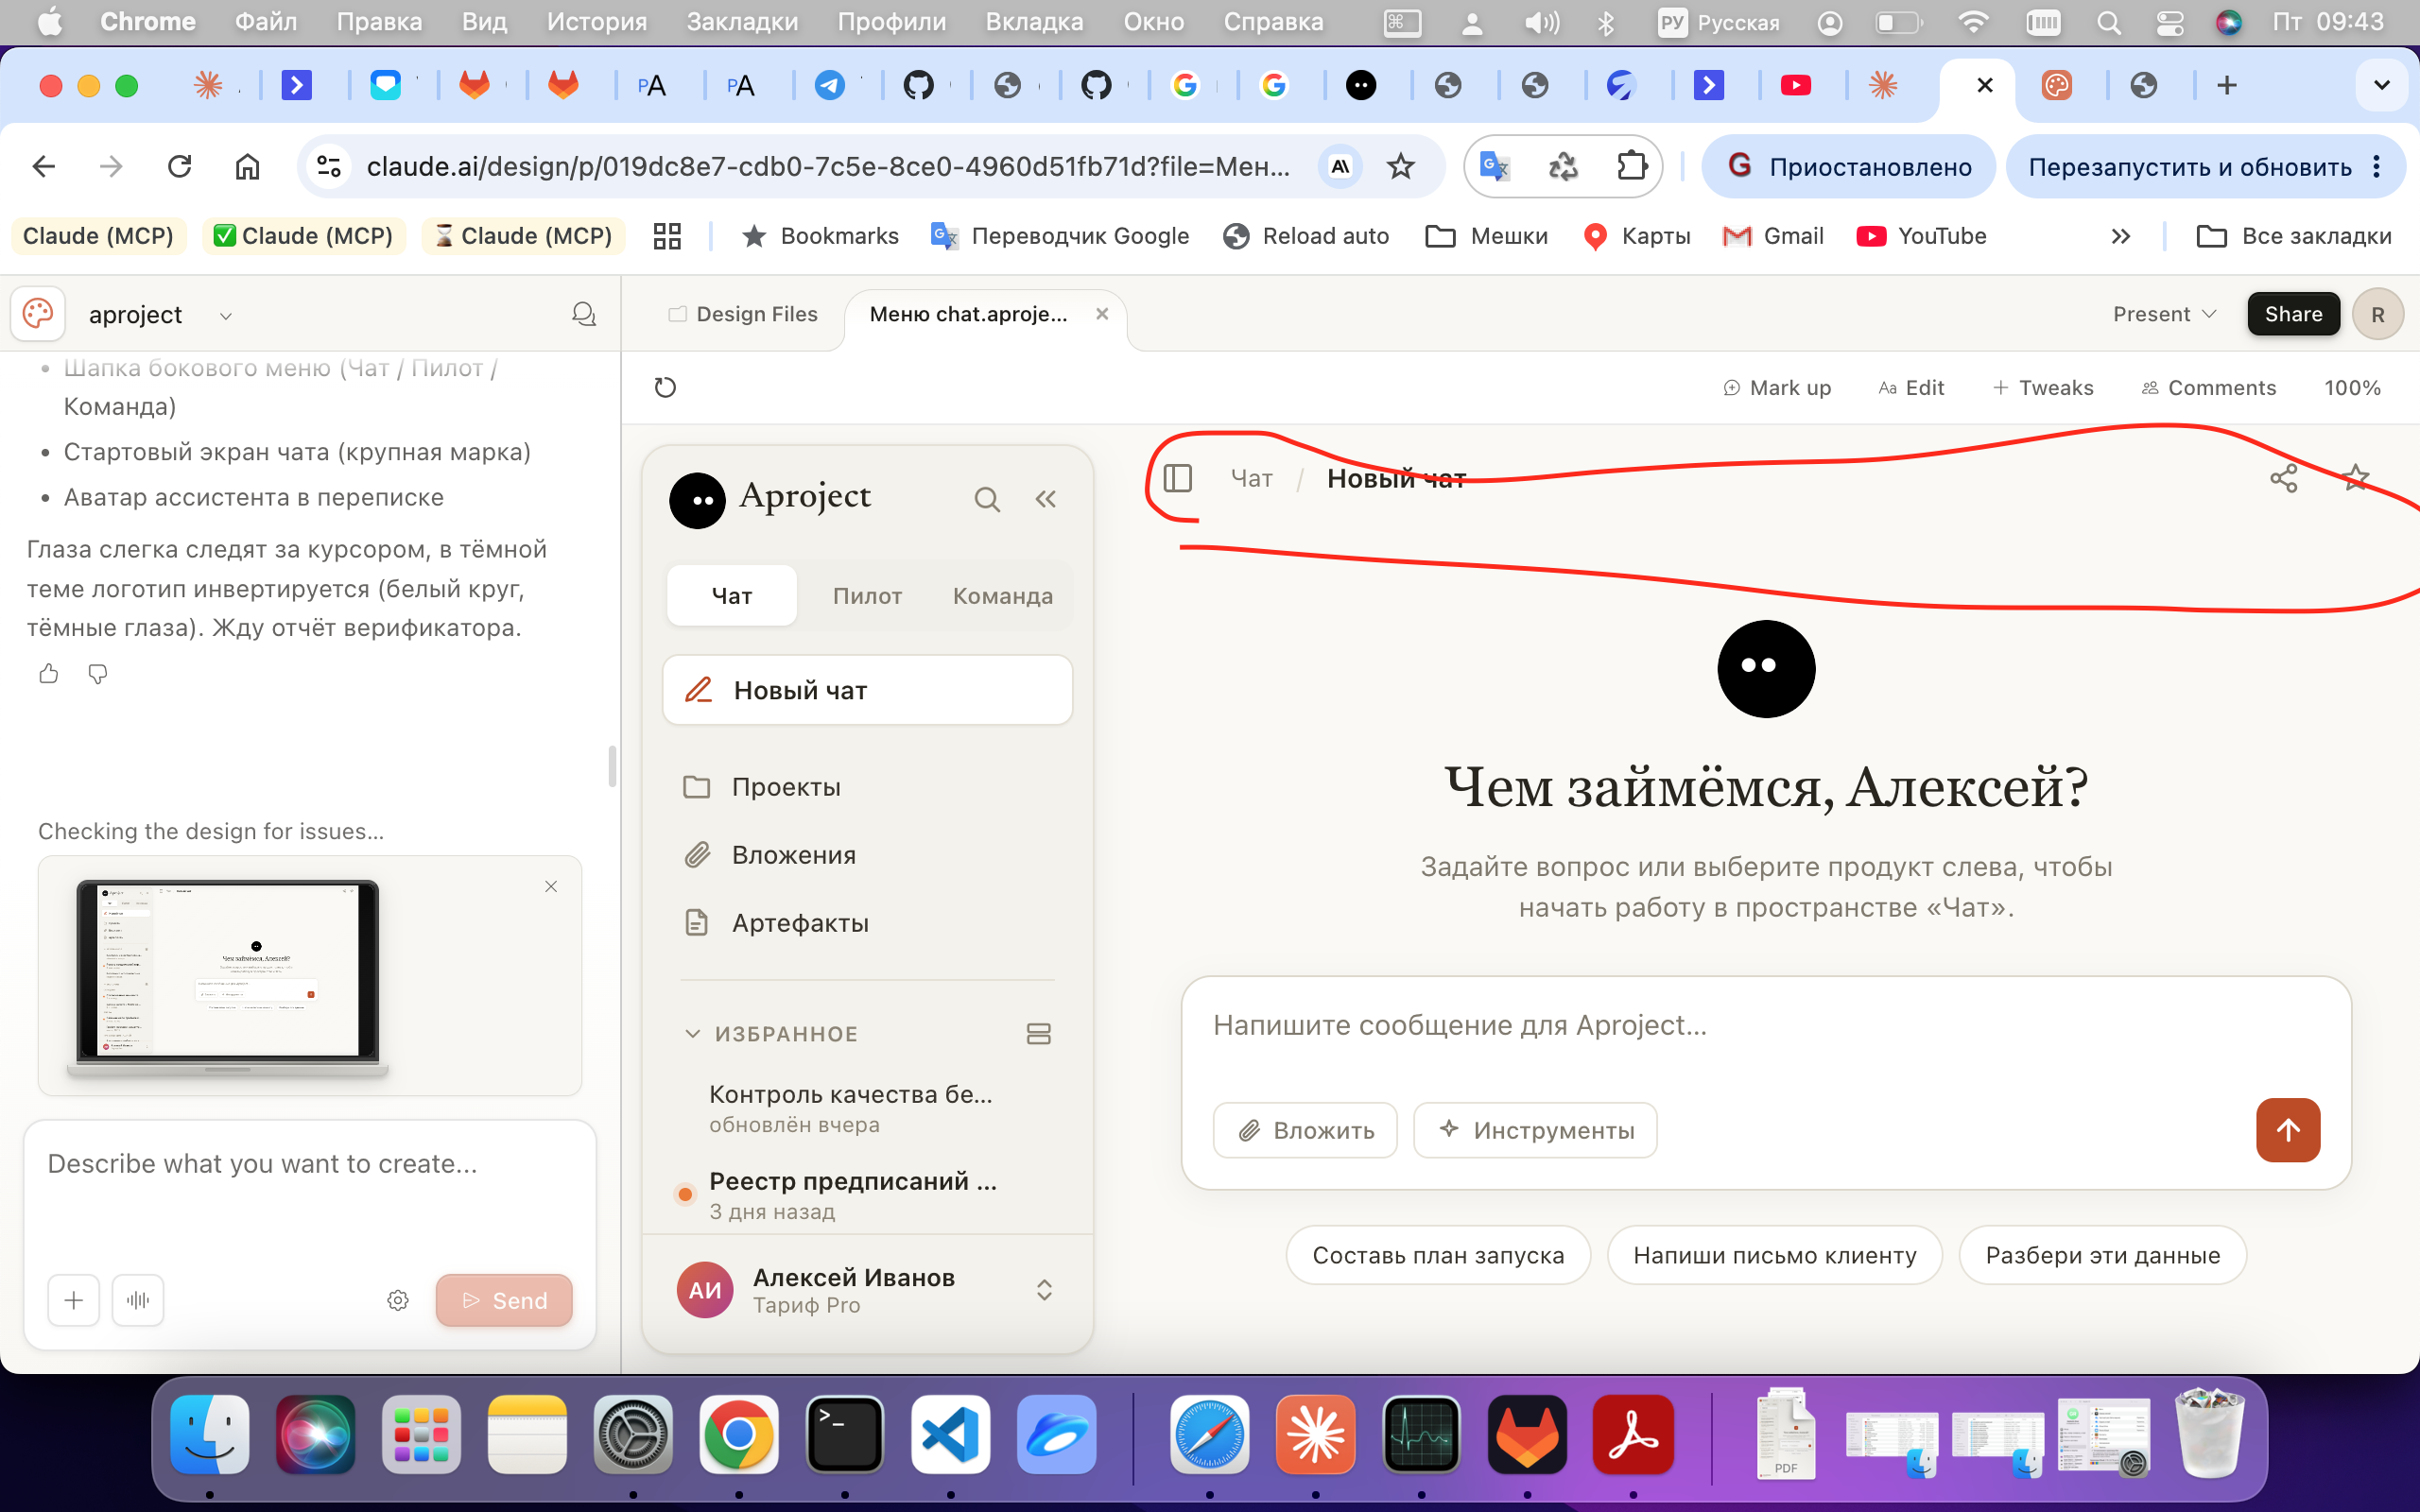Open the История menu in the menu bar
Screen dimensions: 2420x1512
pos(596,22)
